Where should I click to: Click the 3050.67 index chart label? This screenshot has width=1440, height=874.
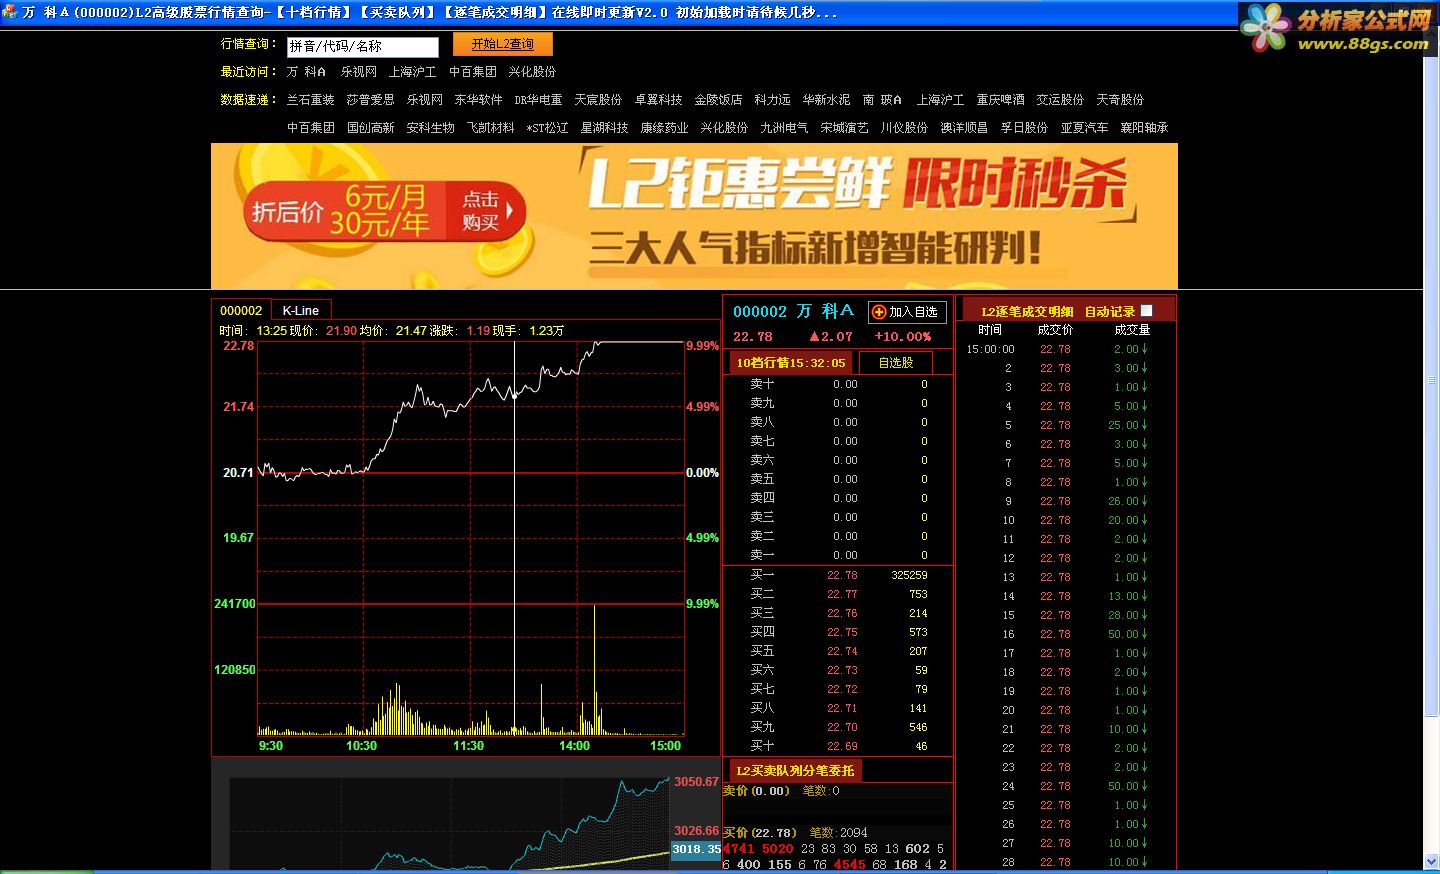click(x=696, y=782)
